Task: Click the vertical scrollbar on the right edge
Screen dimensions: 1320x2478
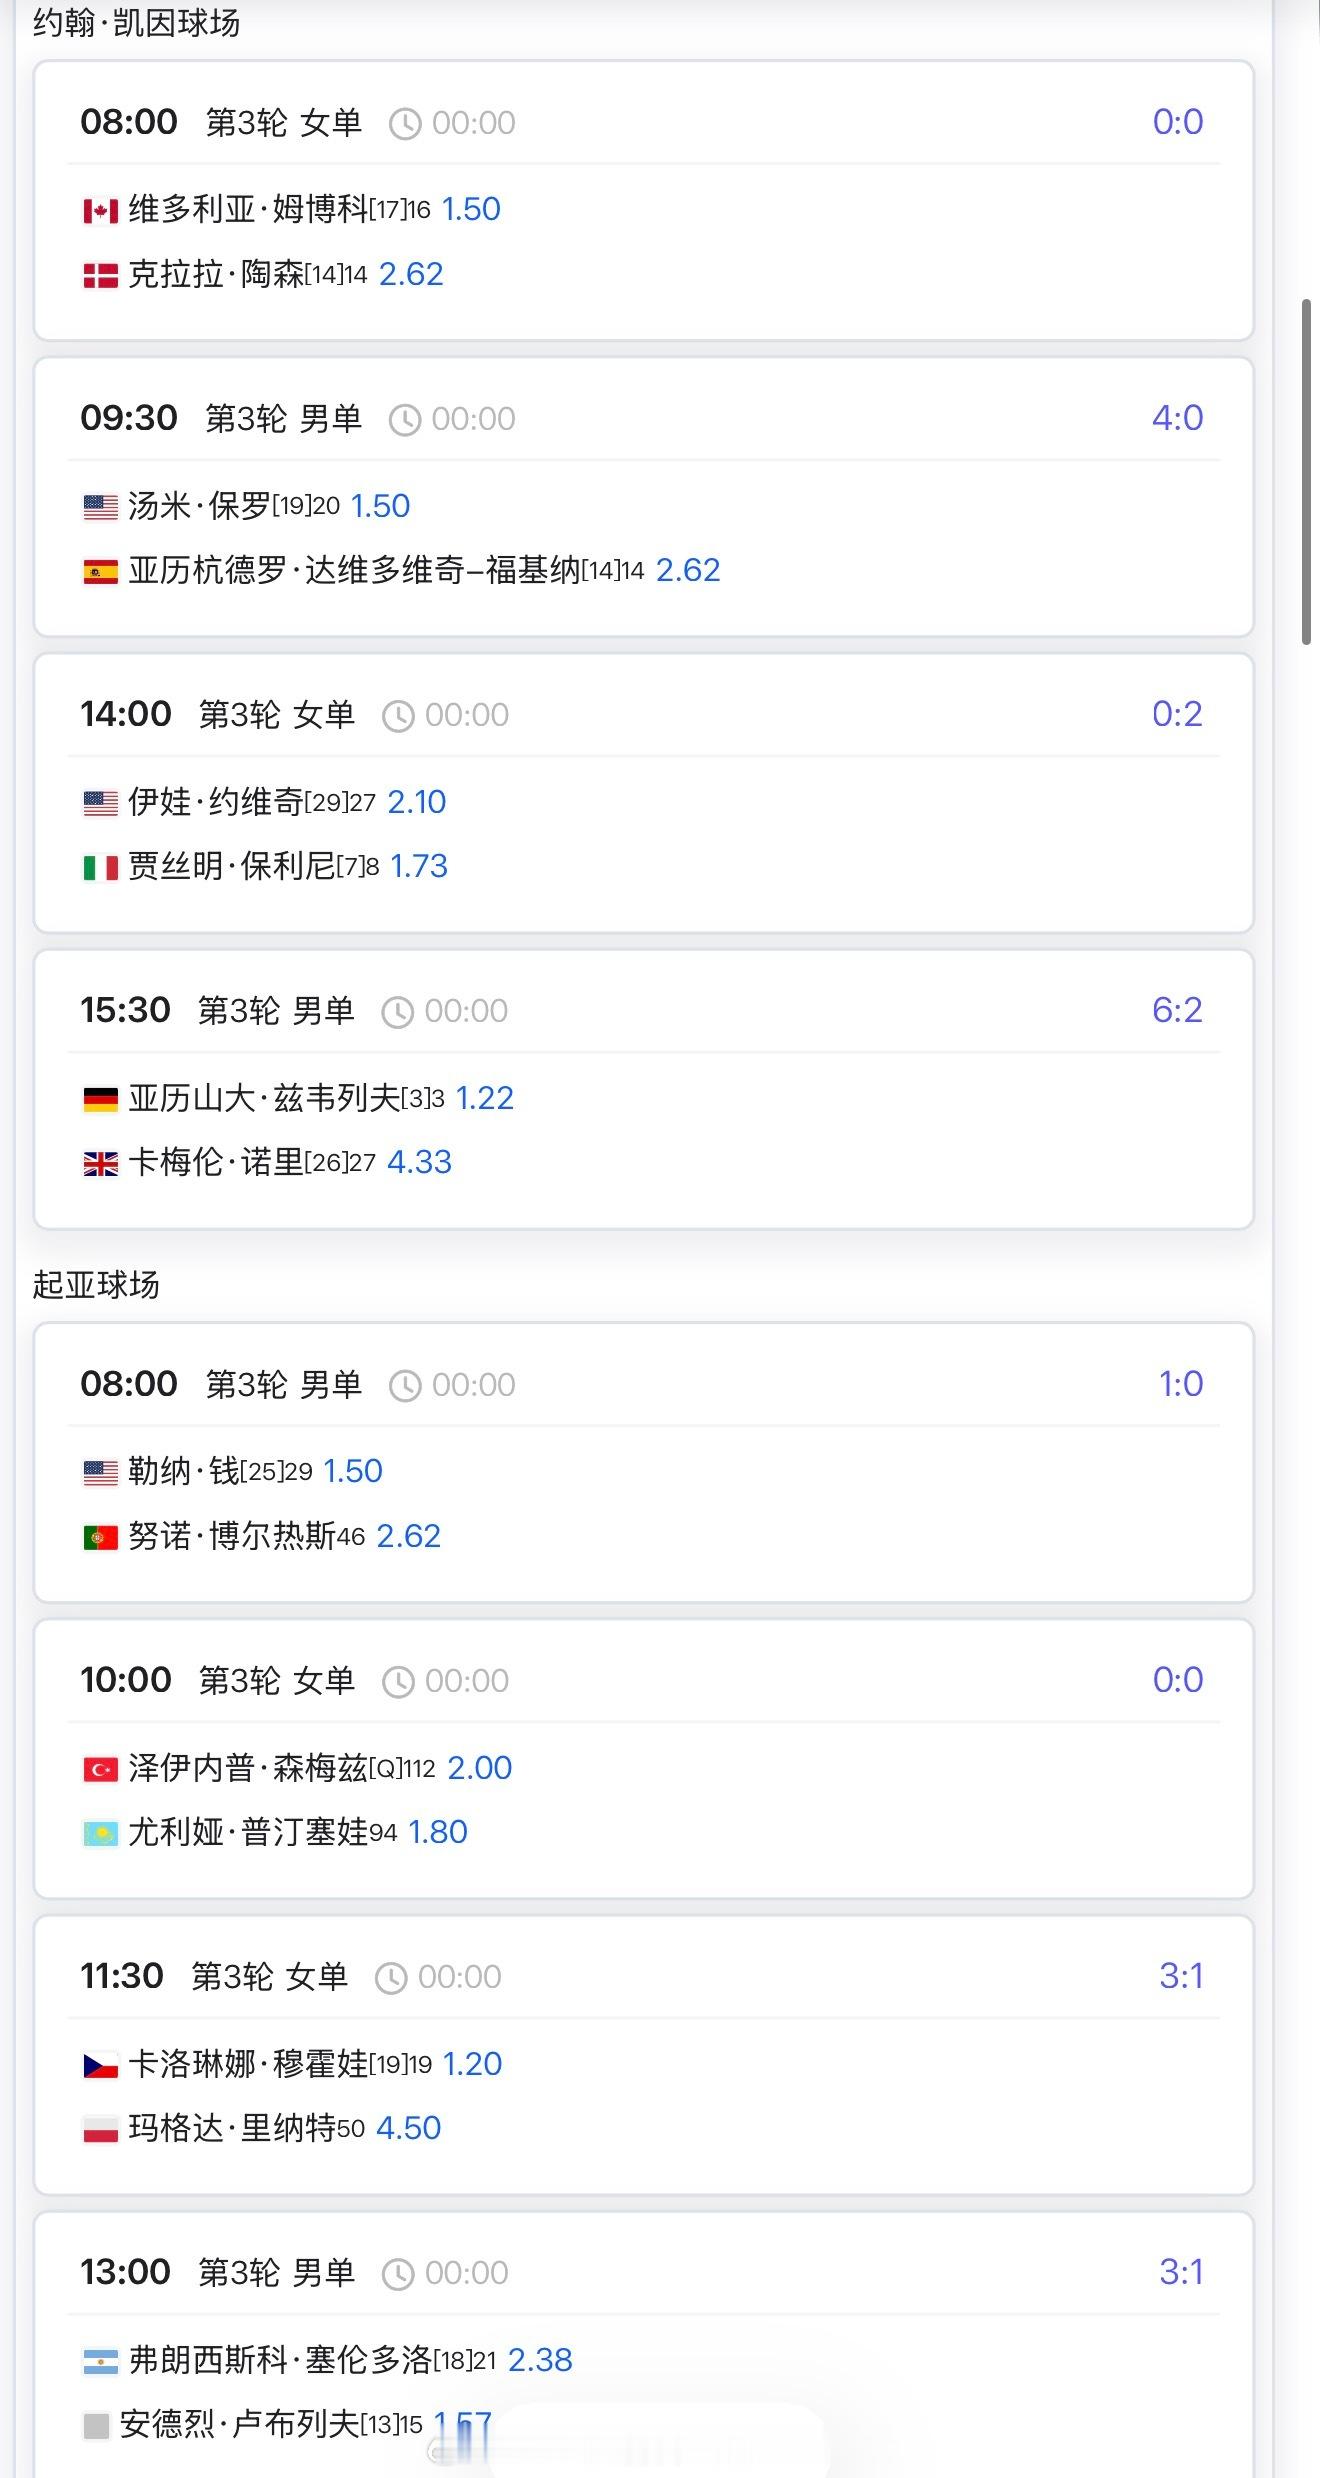Action: tap(1306, 472)
